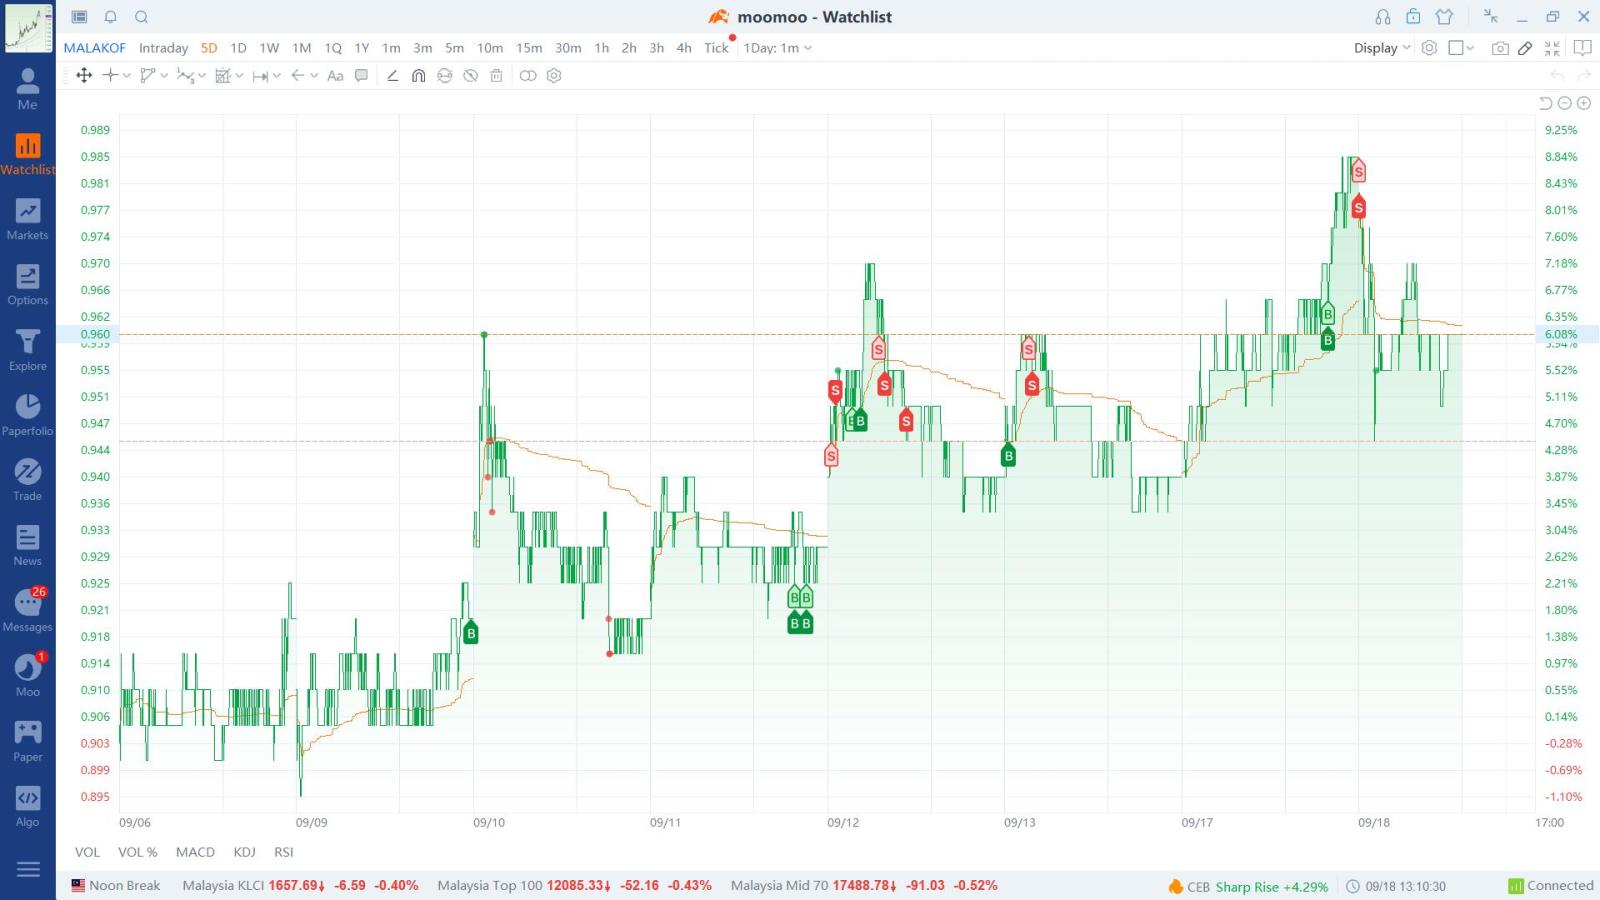1600x900 pixels.
Task: Delete drawings with the trash icon
Action: 496,75
